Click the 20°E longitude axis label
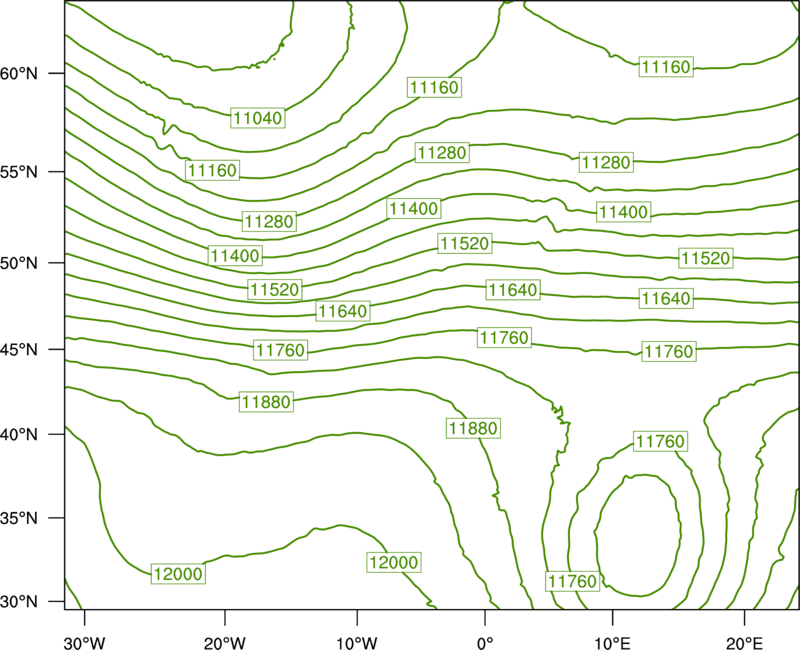Screen dimensions: 800x650 pyautogui.click(x=745, y=643)
